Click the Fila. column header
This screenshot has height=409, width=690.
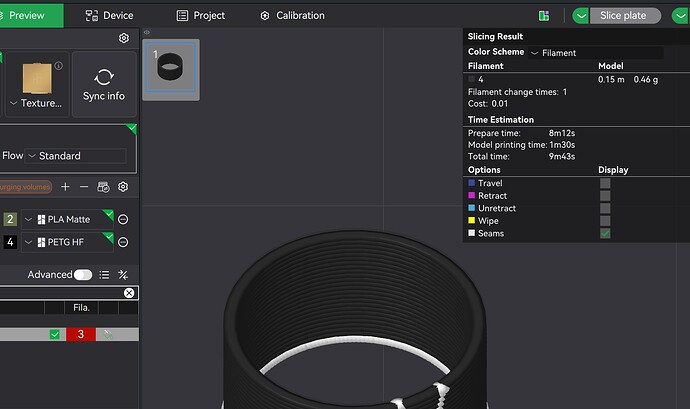pos(81,308)
